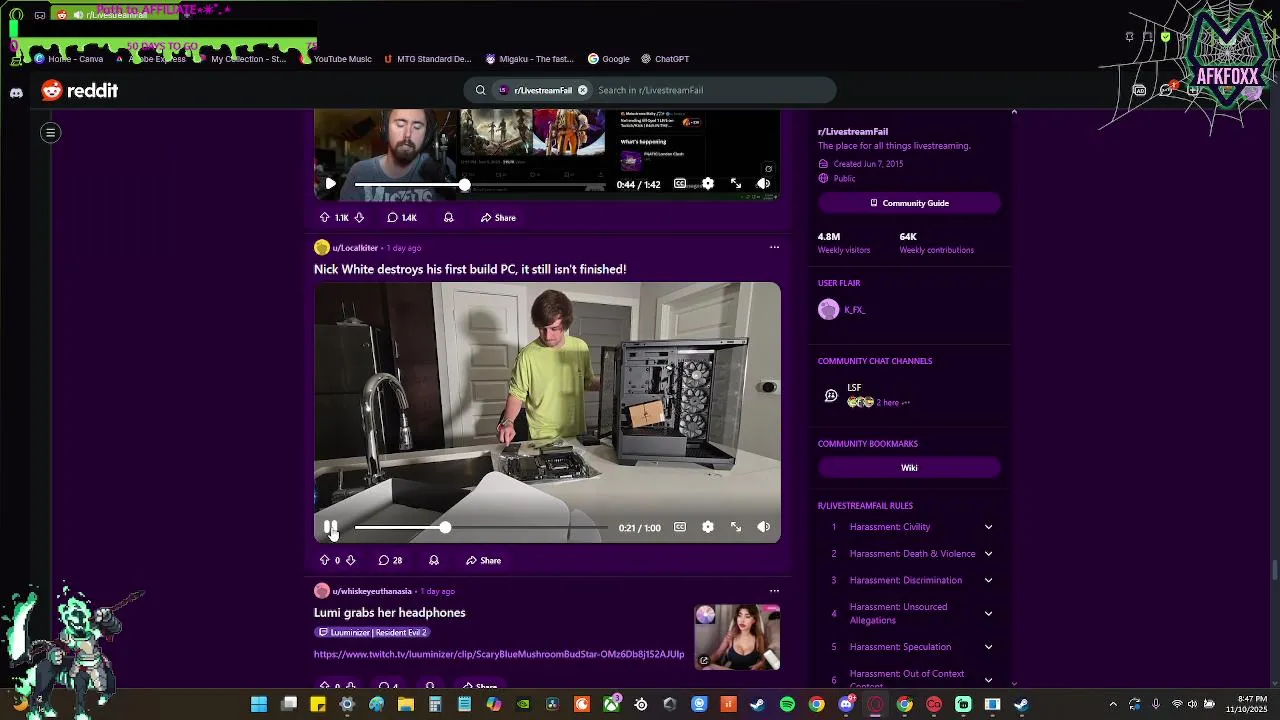Viewport: 1280px width, 720px height.
Task: Upvote the post with 1.1K votes
Action: (x=324, y=217)
